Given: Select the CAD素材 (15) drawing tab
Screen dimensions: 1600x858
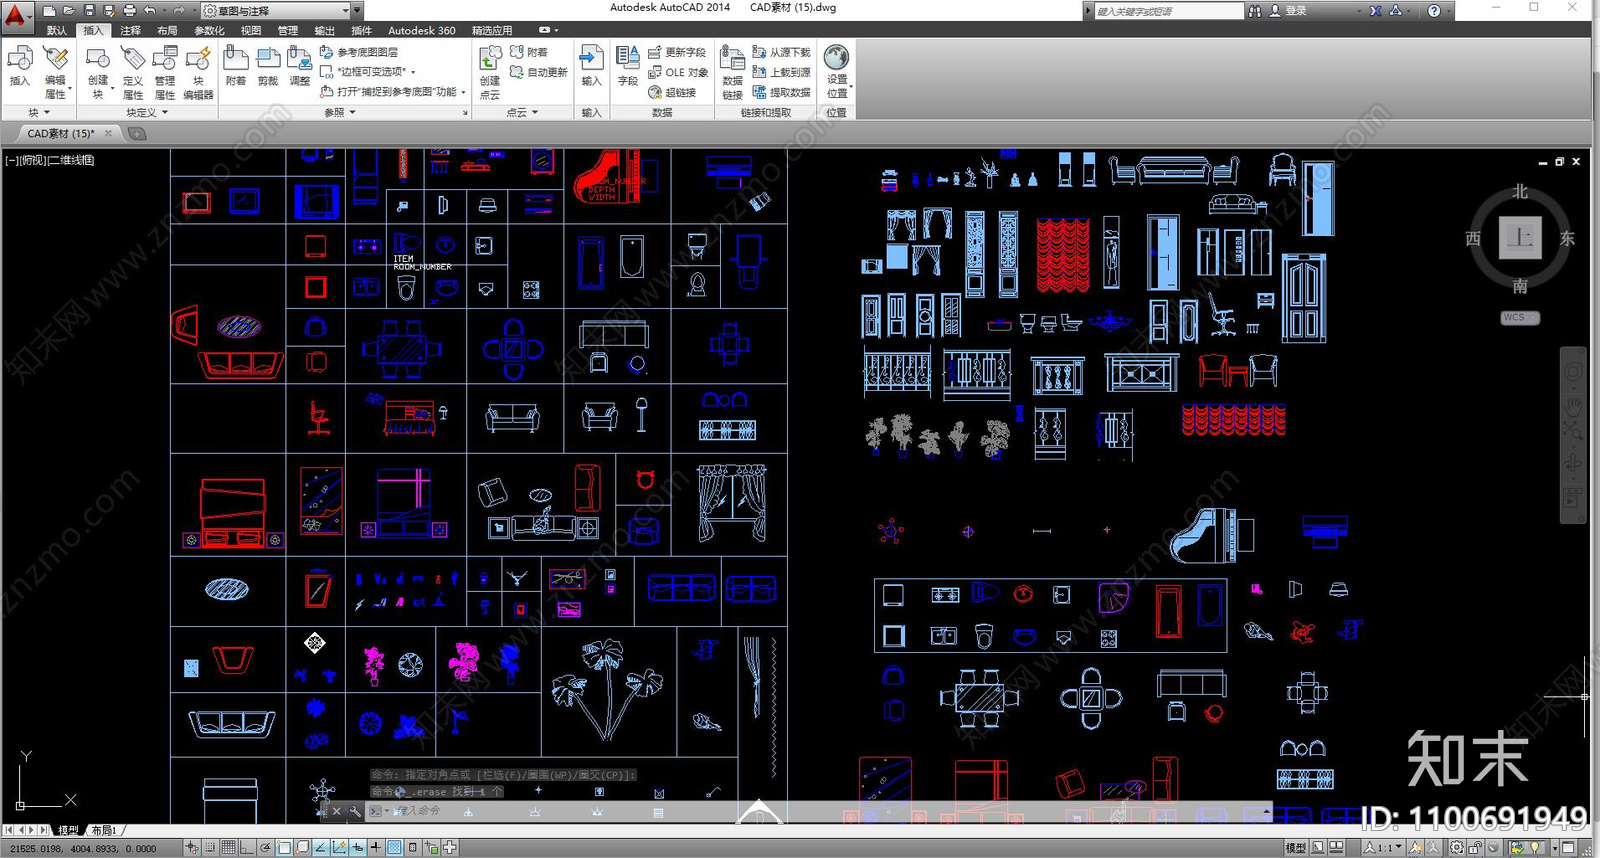Looking at the screenshot, I should point(60,133).
